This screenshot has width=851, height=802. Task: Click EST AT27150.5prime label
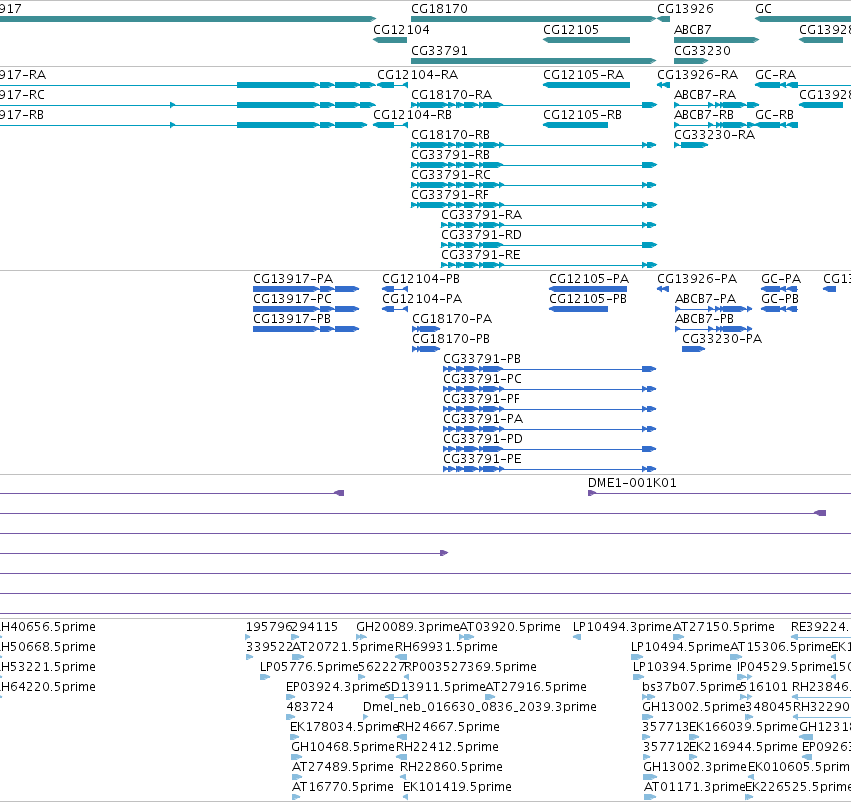723,627
